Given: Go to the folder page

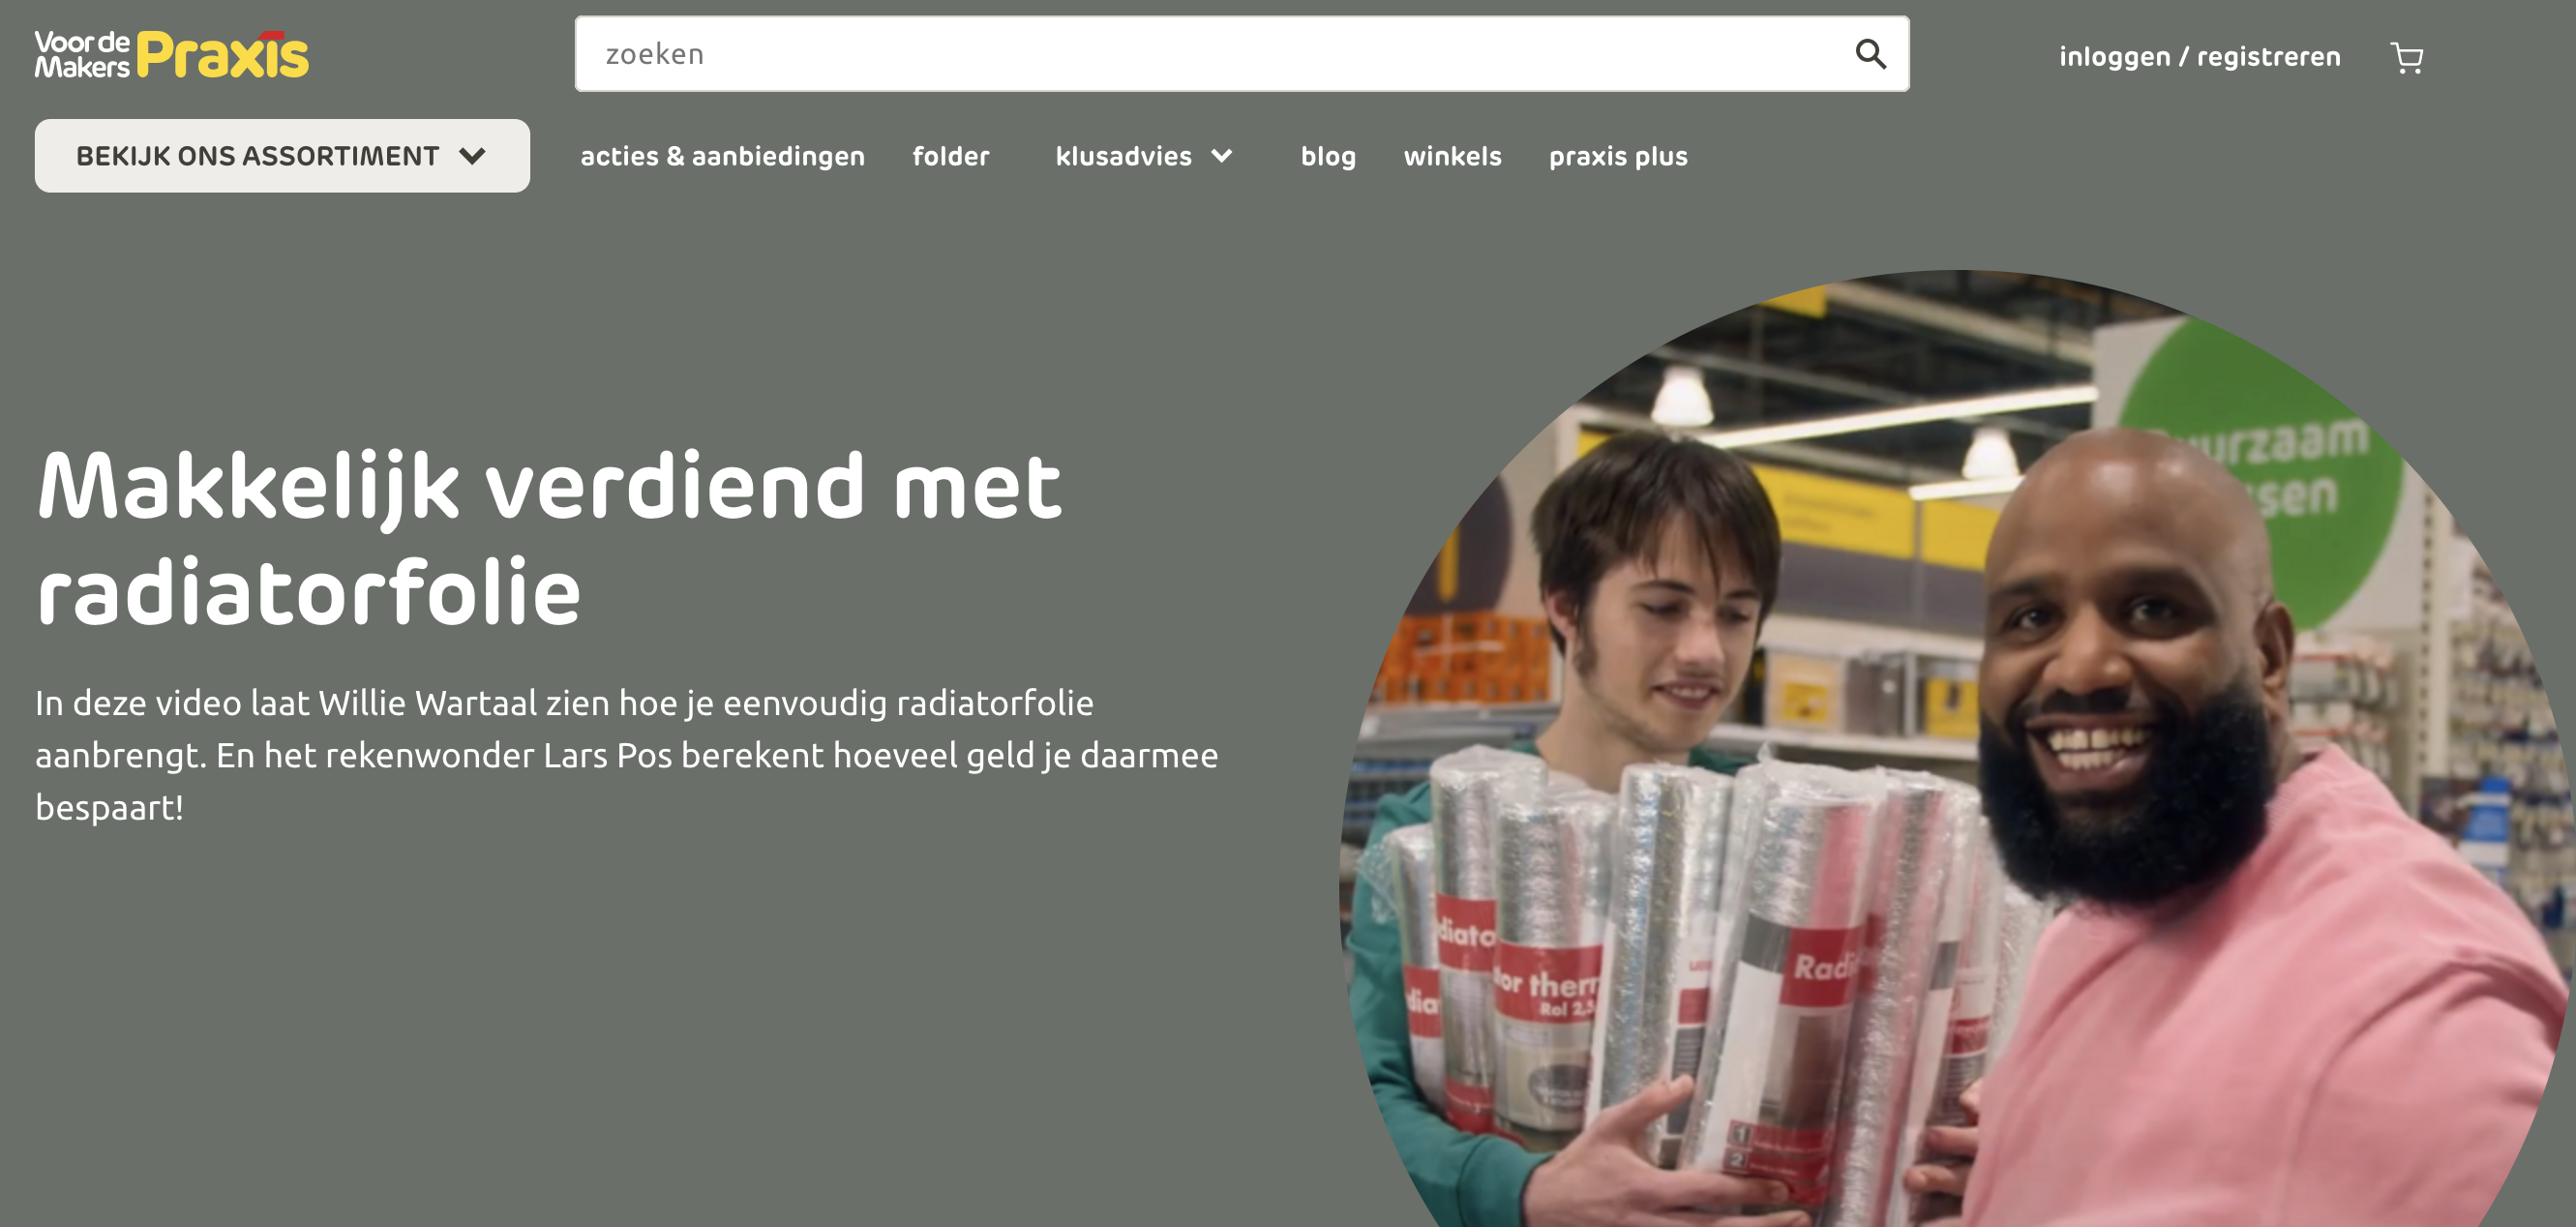Looking at the screenshot, I should 950,156.
